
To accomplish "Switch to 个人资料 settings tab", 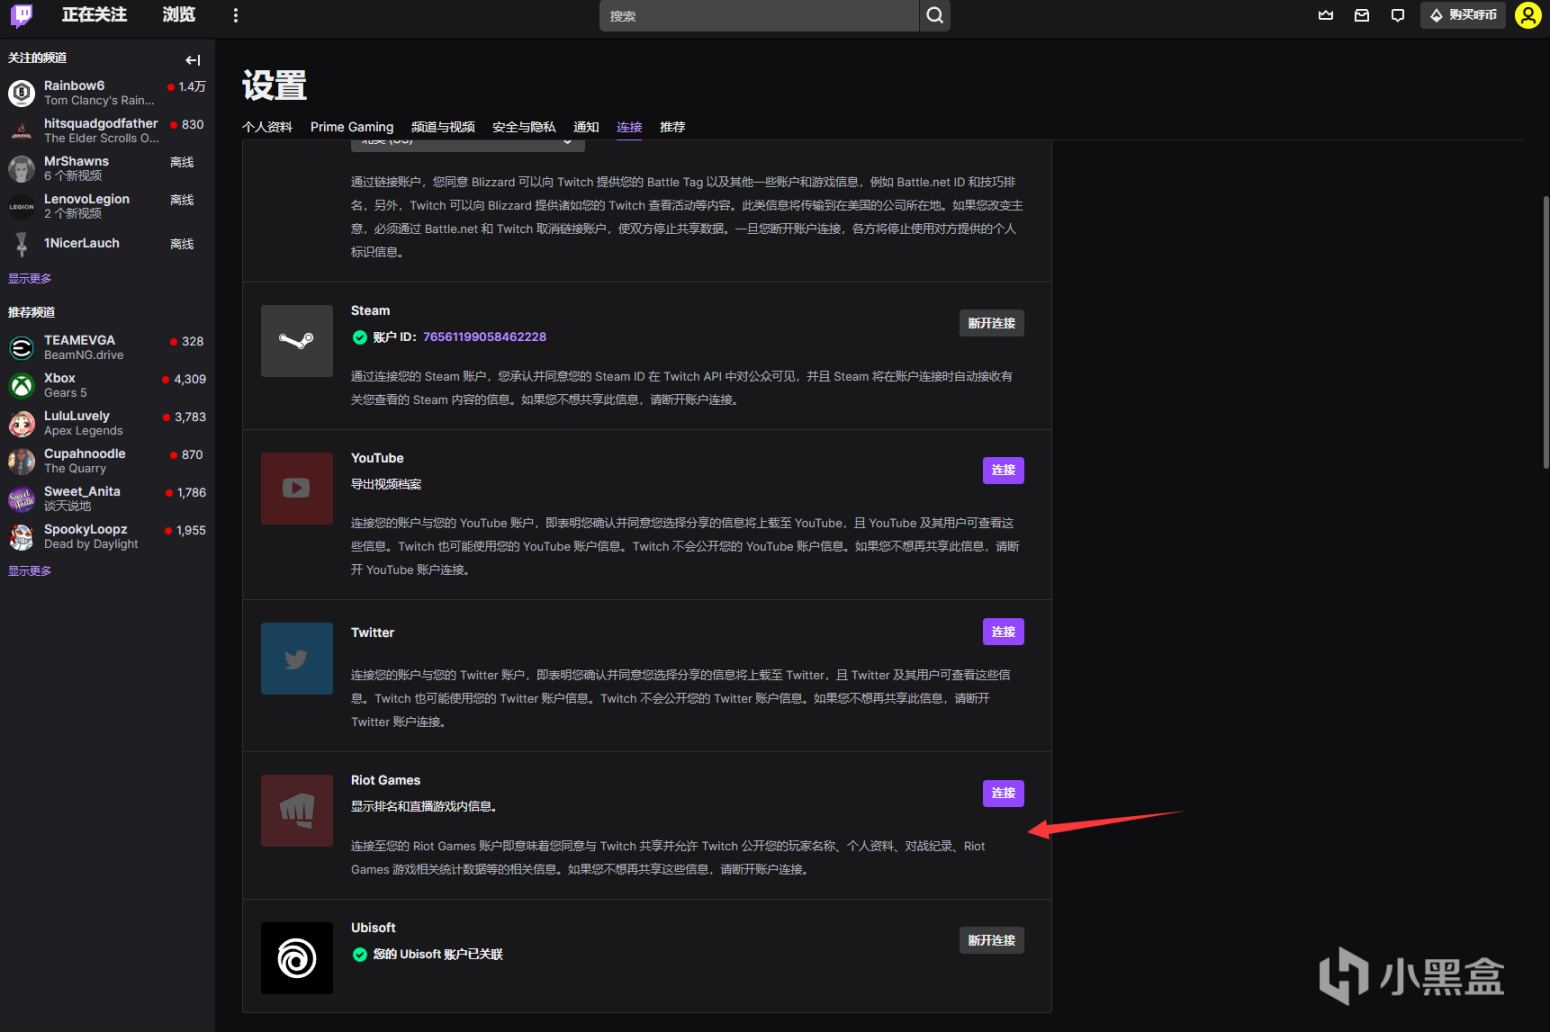I will [x=267, y=127].
